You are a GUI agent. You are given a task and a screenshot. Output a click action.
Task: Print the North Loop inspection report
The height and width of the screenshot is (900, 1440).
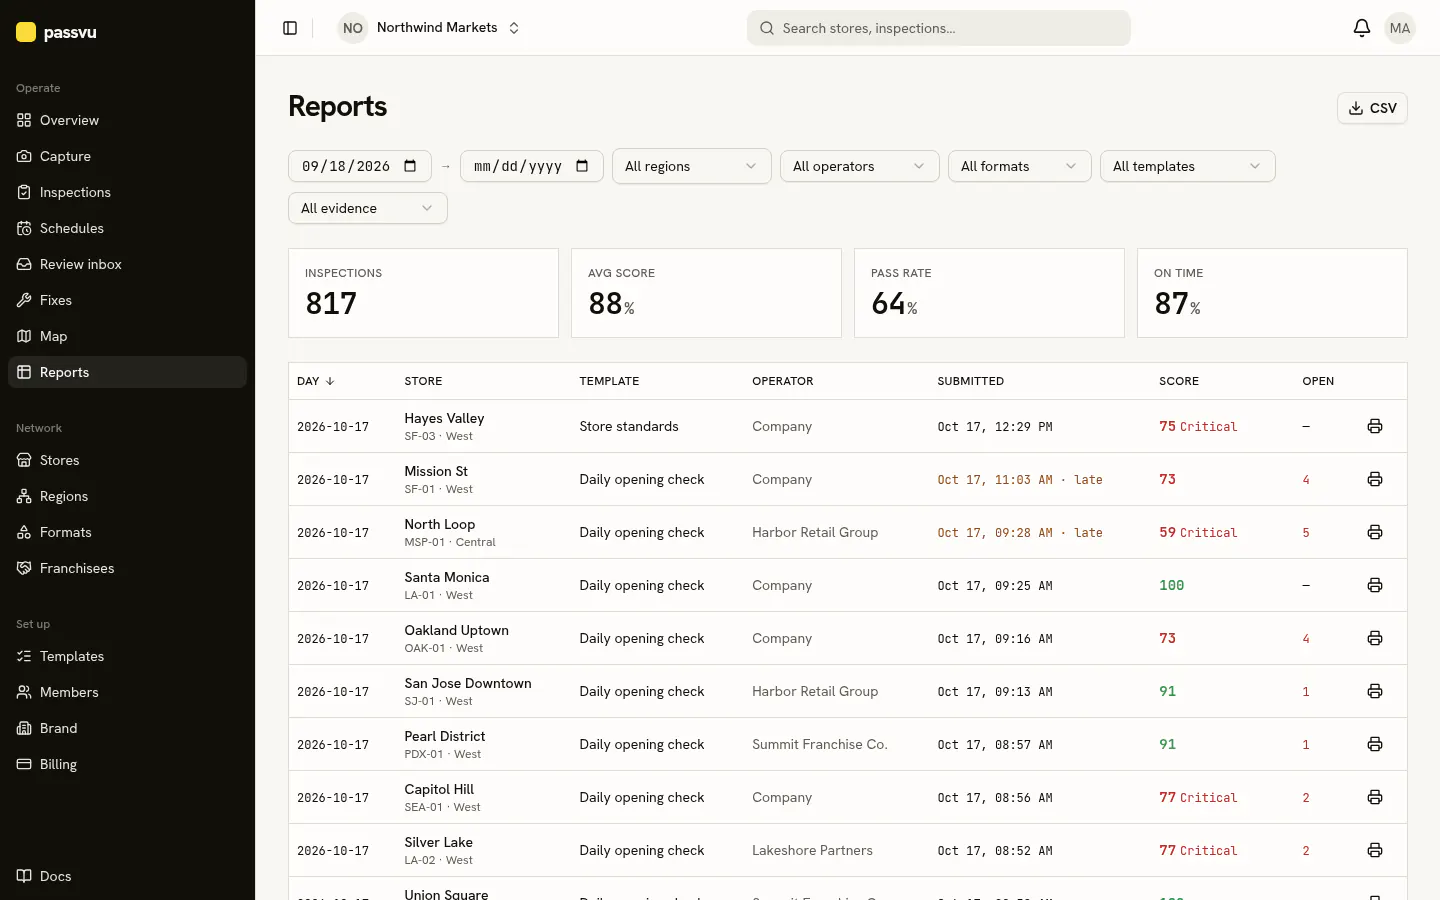pyautogui.click(x=1375, y=532)
